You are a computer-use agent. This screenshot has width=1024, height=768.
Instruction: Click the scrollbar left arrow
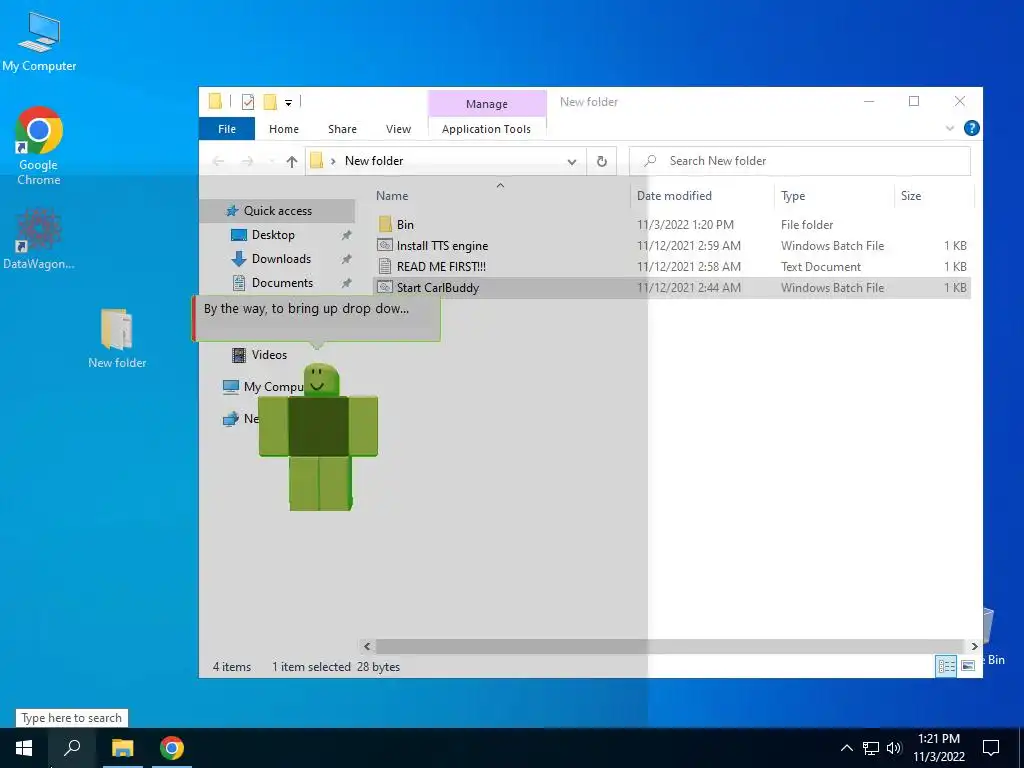point(367,647)
